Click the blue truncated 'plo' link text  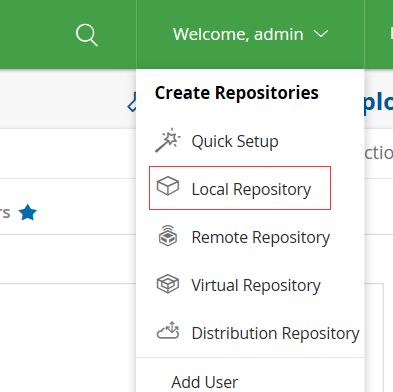[x=378, y=102]
